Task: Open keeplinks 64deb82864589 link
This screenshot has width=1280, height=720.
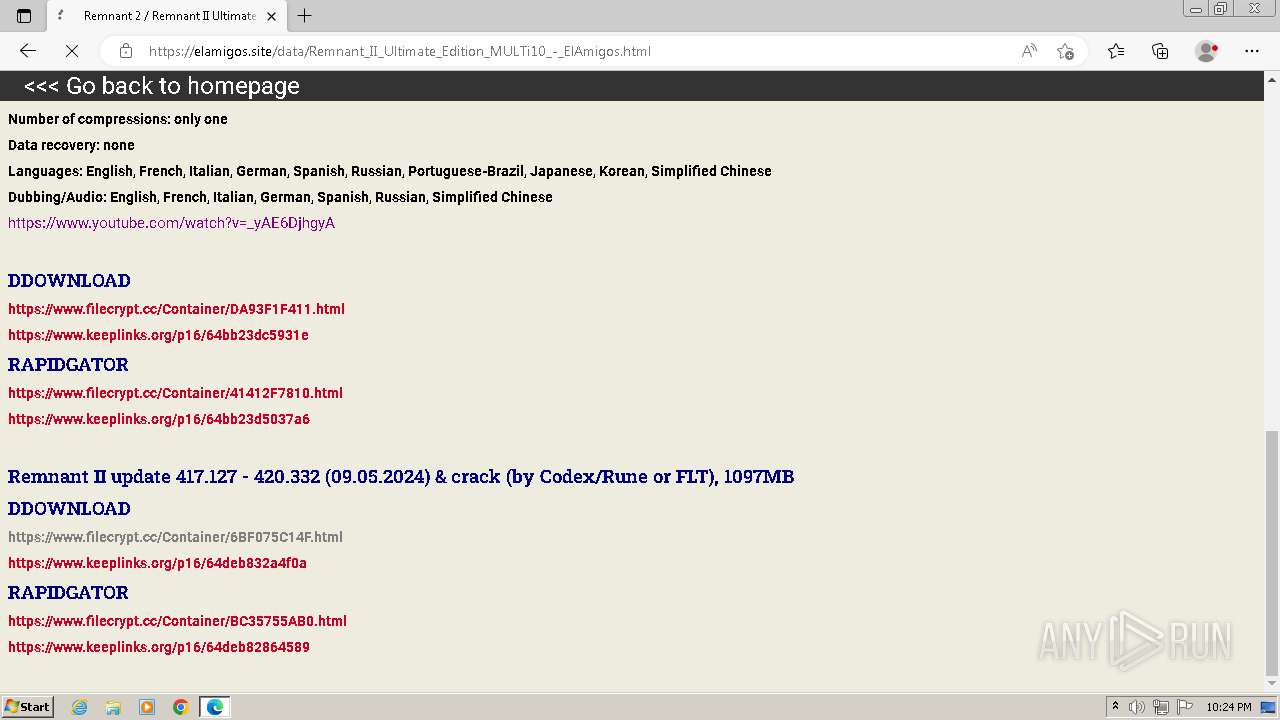Action: pos(159,647)
